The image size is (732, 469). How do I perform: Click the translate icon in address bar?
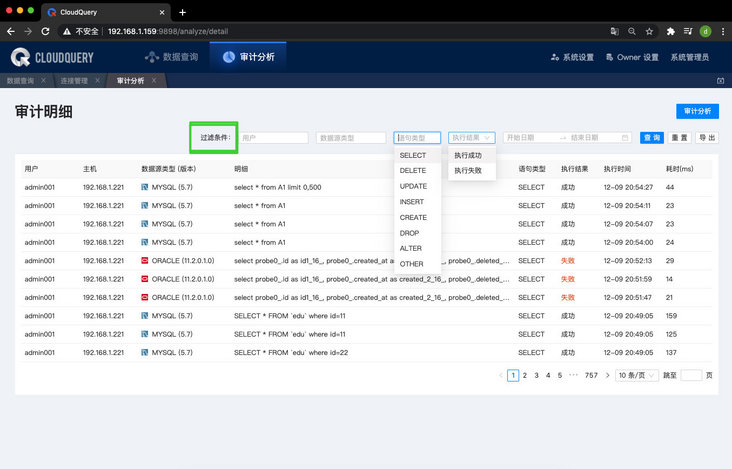(x=614, y=31)
